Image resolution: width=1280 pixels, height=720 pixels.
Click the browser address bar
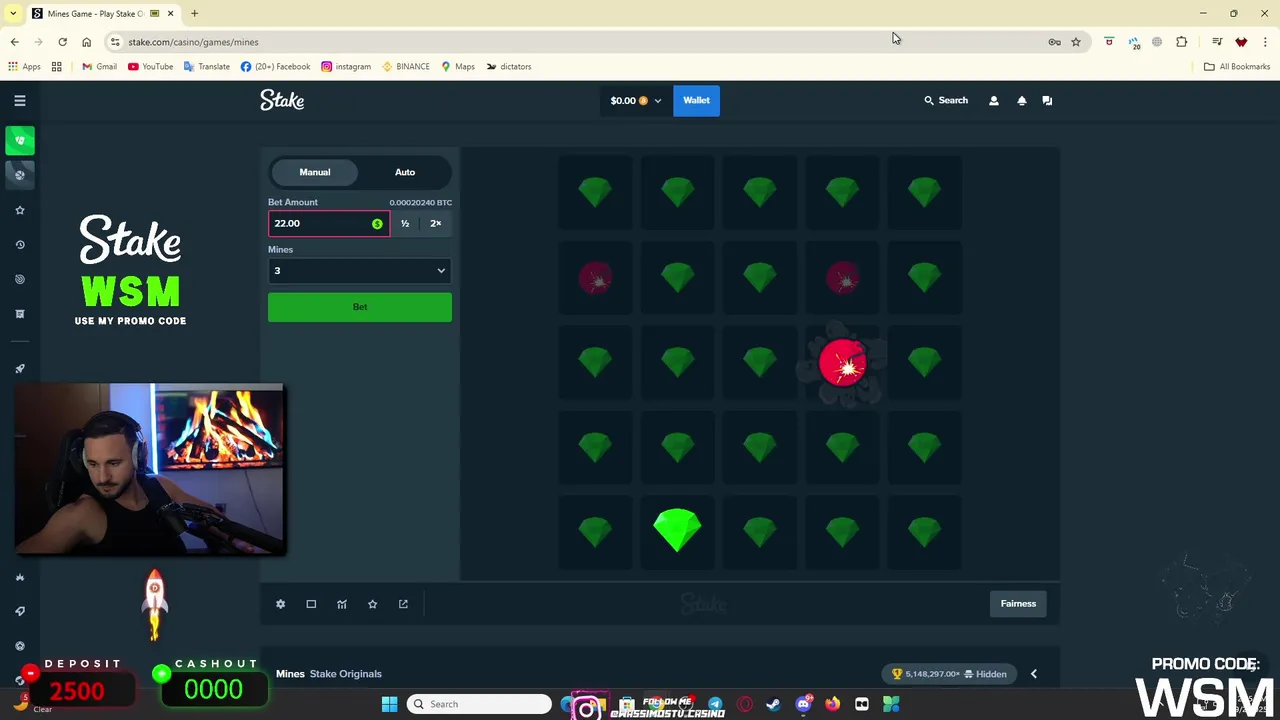pos(580,42)
